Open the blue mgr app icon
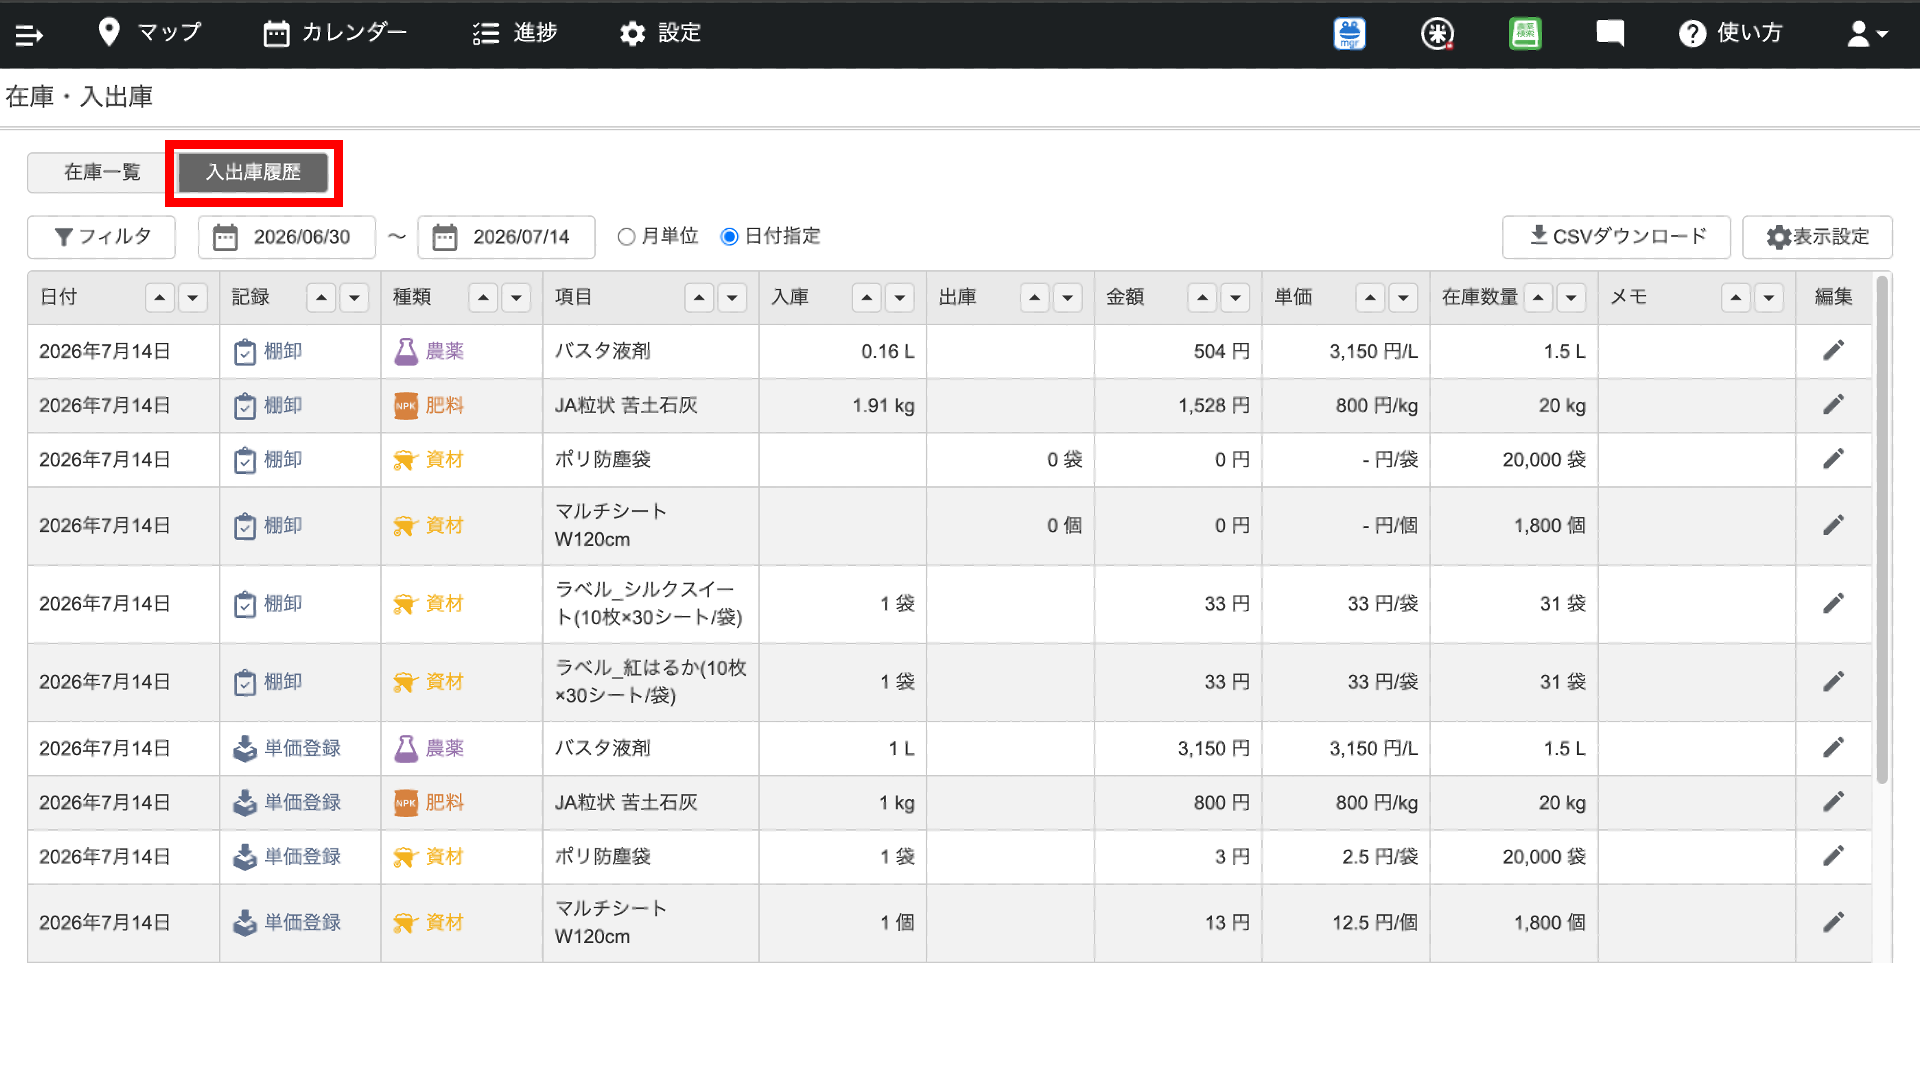The width and height of the screenshot is (1920, 1080). (1350, 34)
